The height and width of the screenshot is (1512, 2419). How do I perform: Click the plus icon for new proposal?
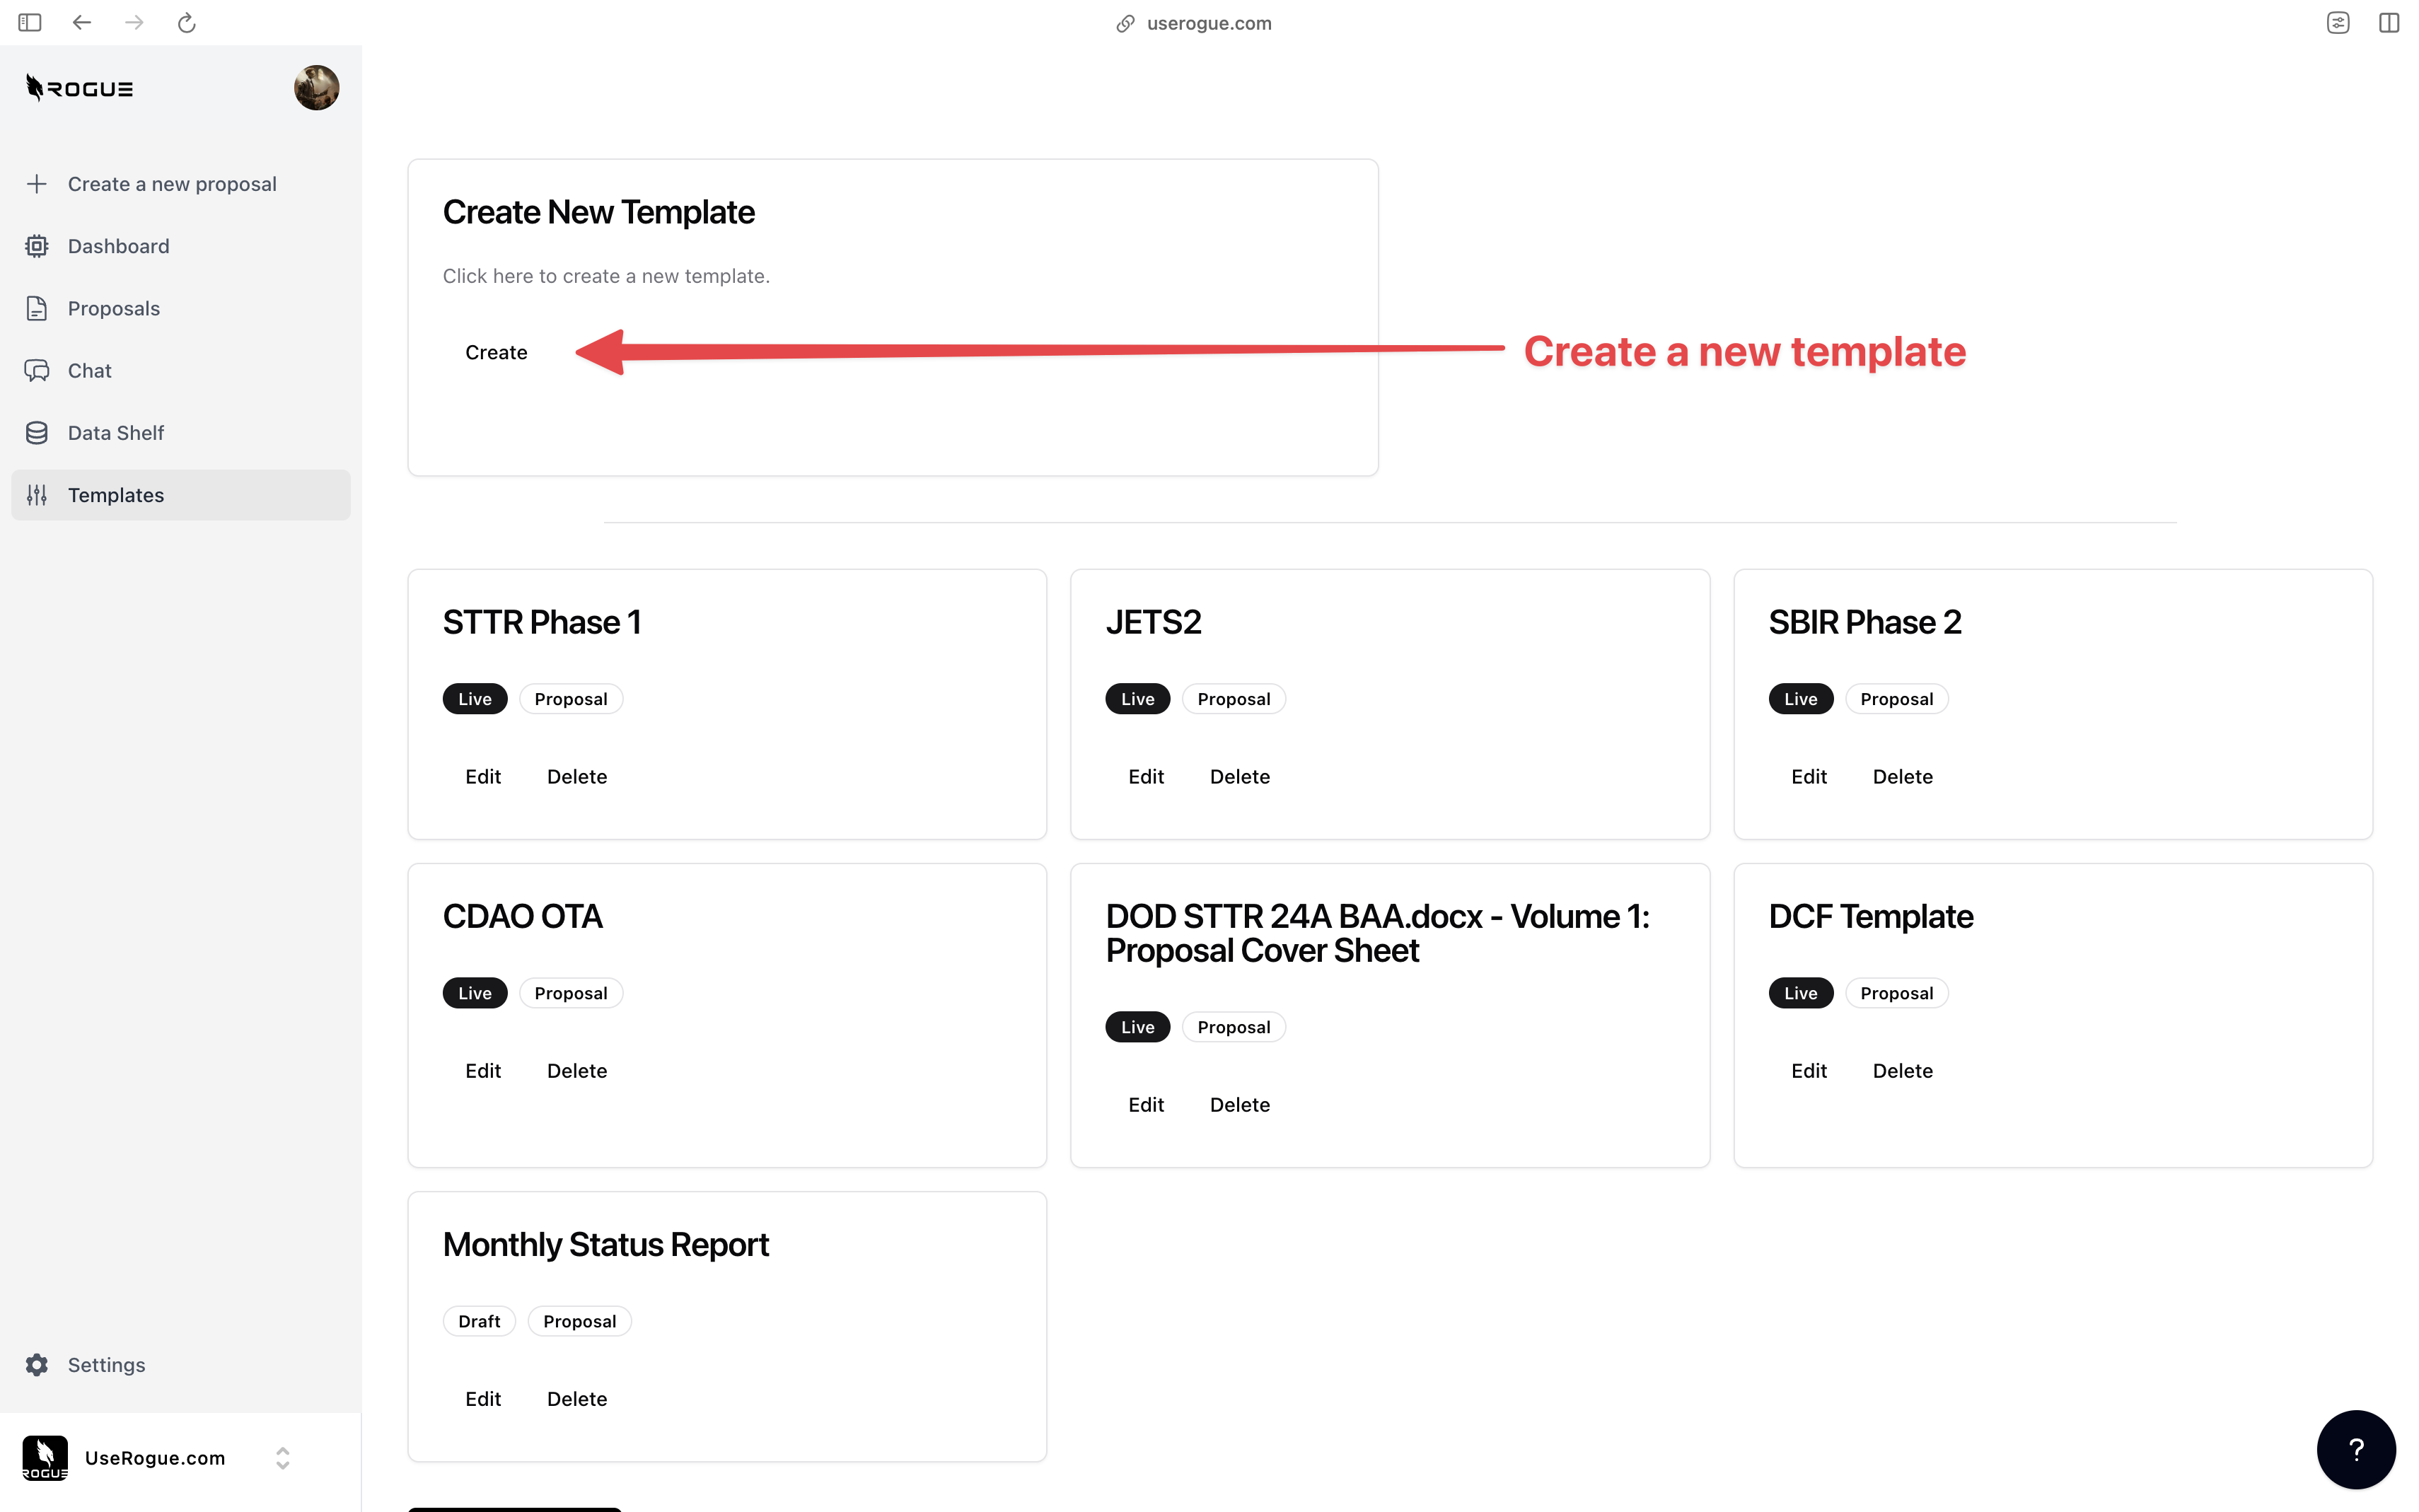point(37,184)
